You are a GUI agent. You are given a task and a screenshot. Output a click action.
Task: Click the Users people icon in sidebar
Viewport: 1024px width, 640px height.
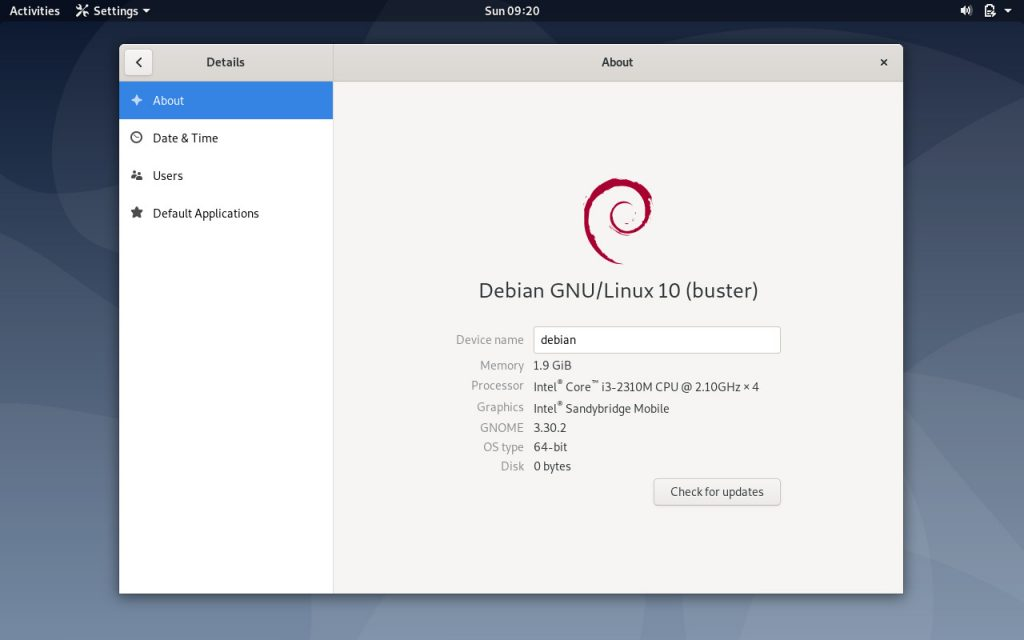click(x=137, y=175)
